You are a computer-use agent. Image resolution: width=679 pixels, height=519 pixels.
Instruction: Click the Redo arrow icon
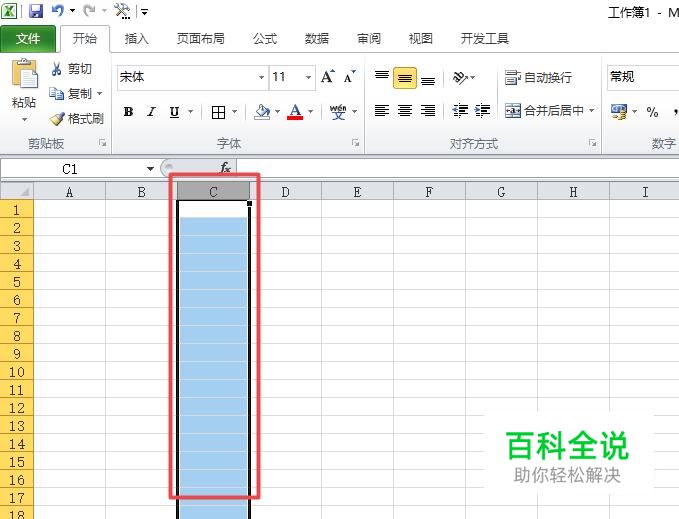point(90,11)
